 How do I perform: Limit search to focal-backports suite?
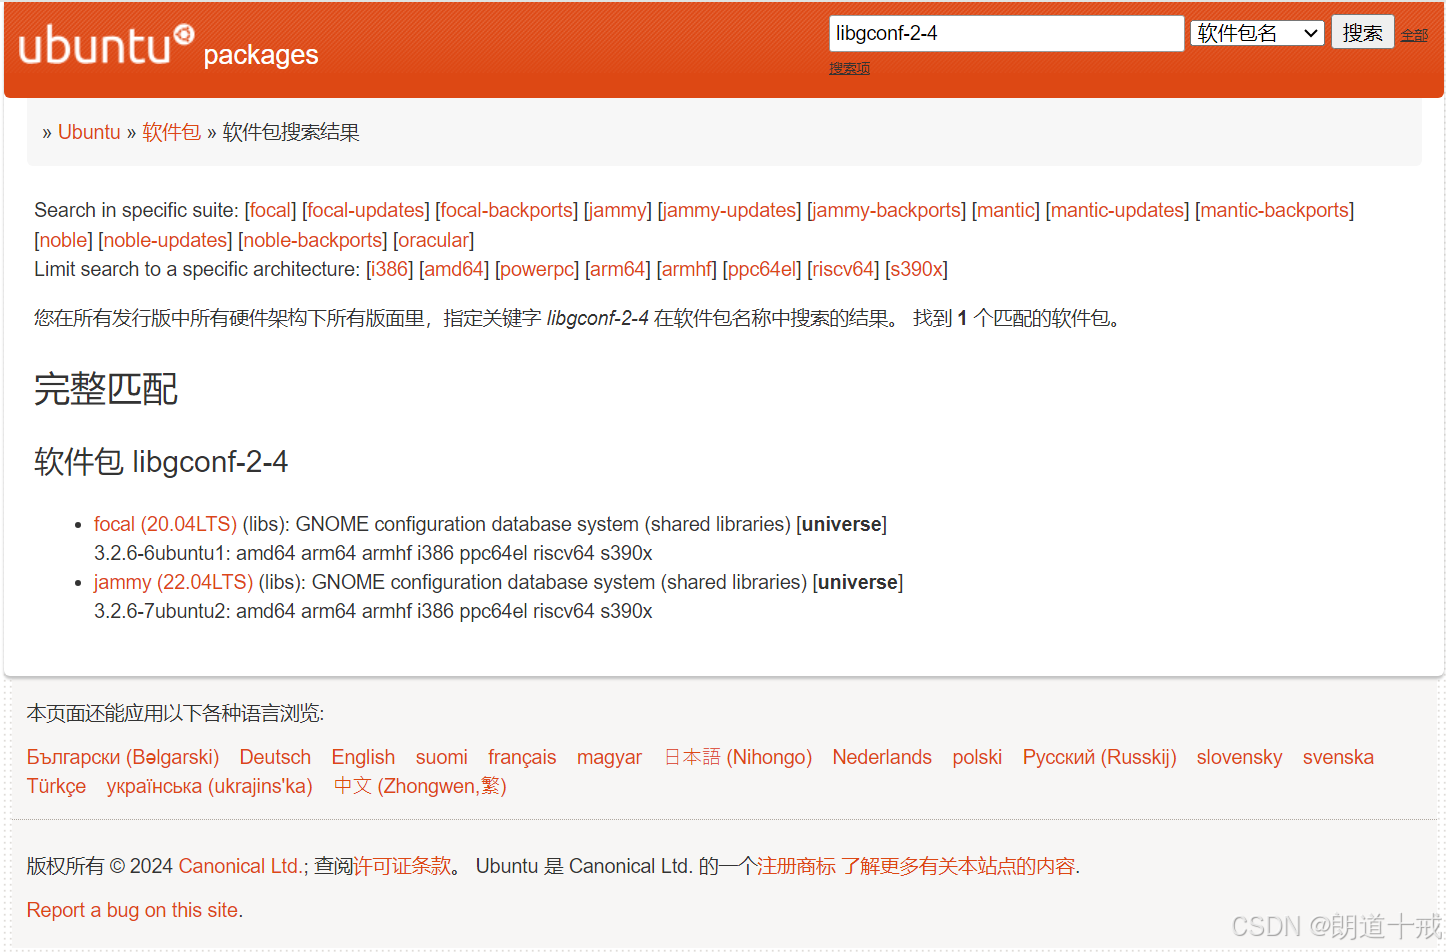[x=506, y=210]
